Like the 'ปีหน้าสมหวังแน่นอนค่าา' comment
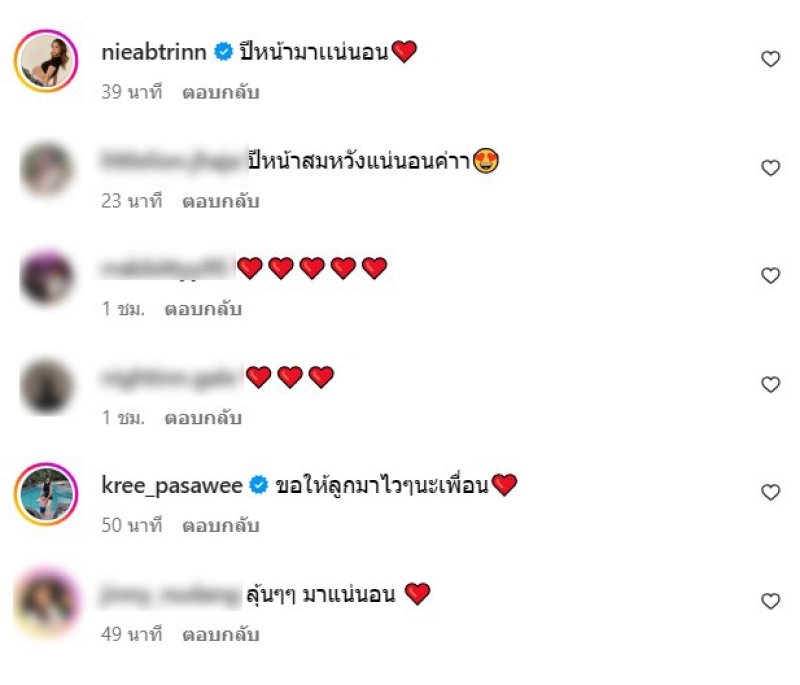This screenshot has width=800, height=685. 770,167
